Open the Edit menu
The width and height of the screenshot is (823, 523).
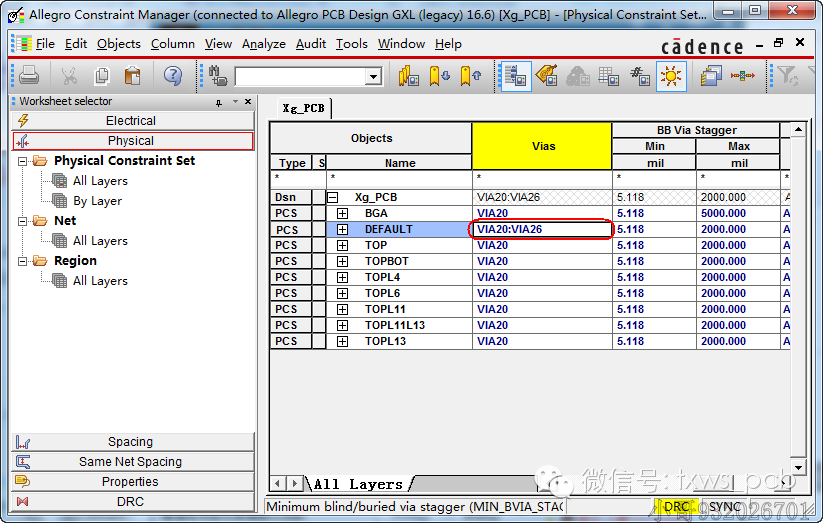76,44
